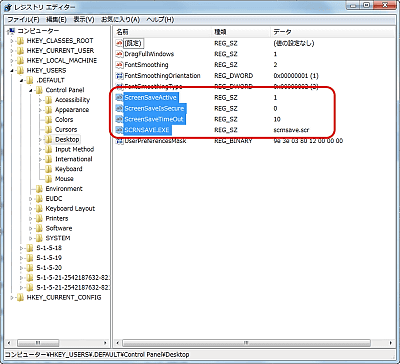
Task: Click the S-1-5-19 folder icon
Action: click(30, 258)
